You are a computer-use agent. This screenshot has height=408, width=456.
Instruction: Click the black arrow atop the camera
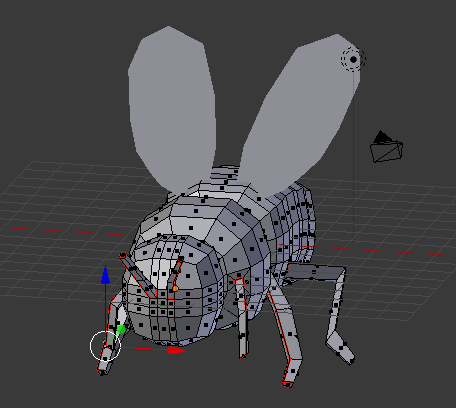pyautogui.click(x=382, y=137)
